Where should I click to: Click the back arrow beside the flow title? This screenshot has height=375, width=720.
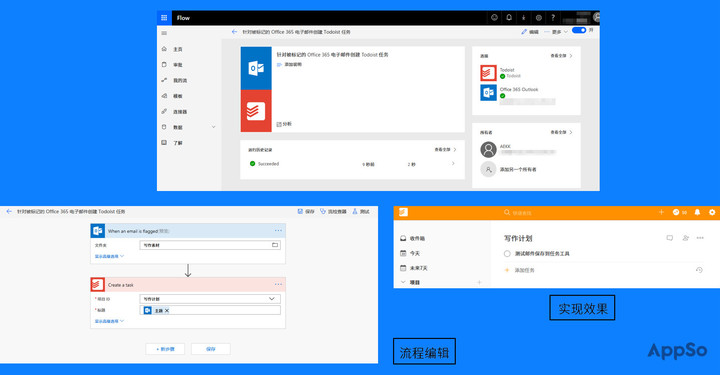click(x=234, y=32)
